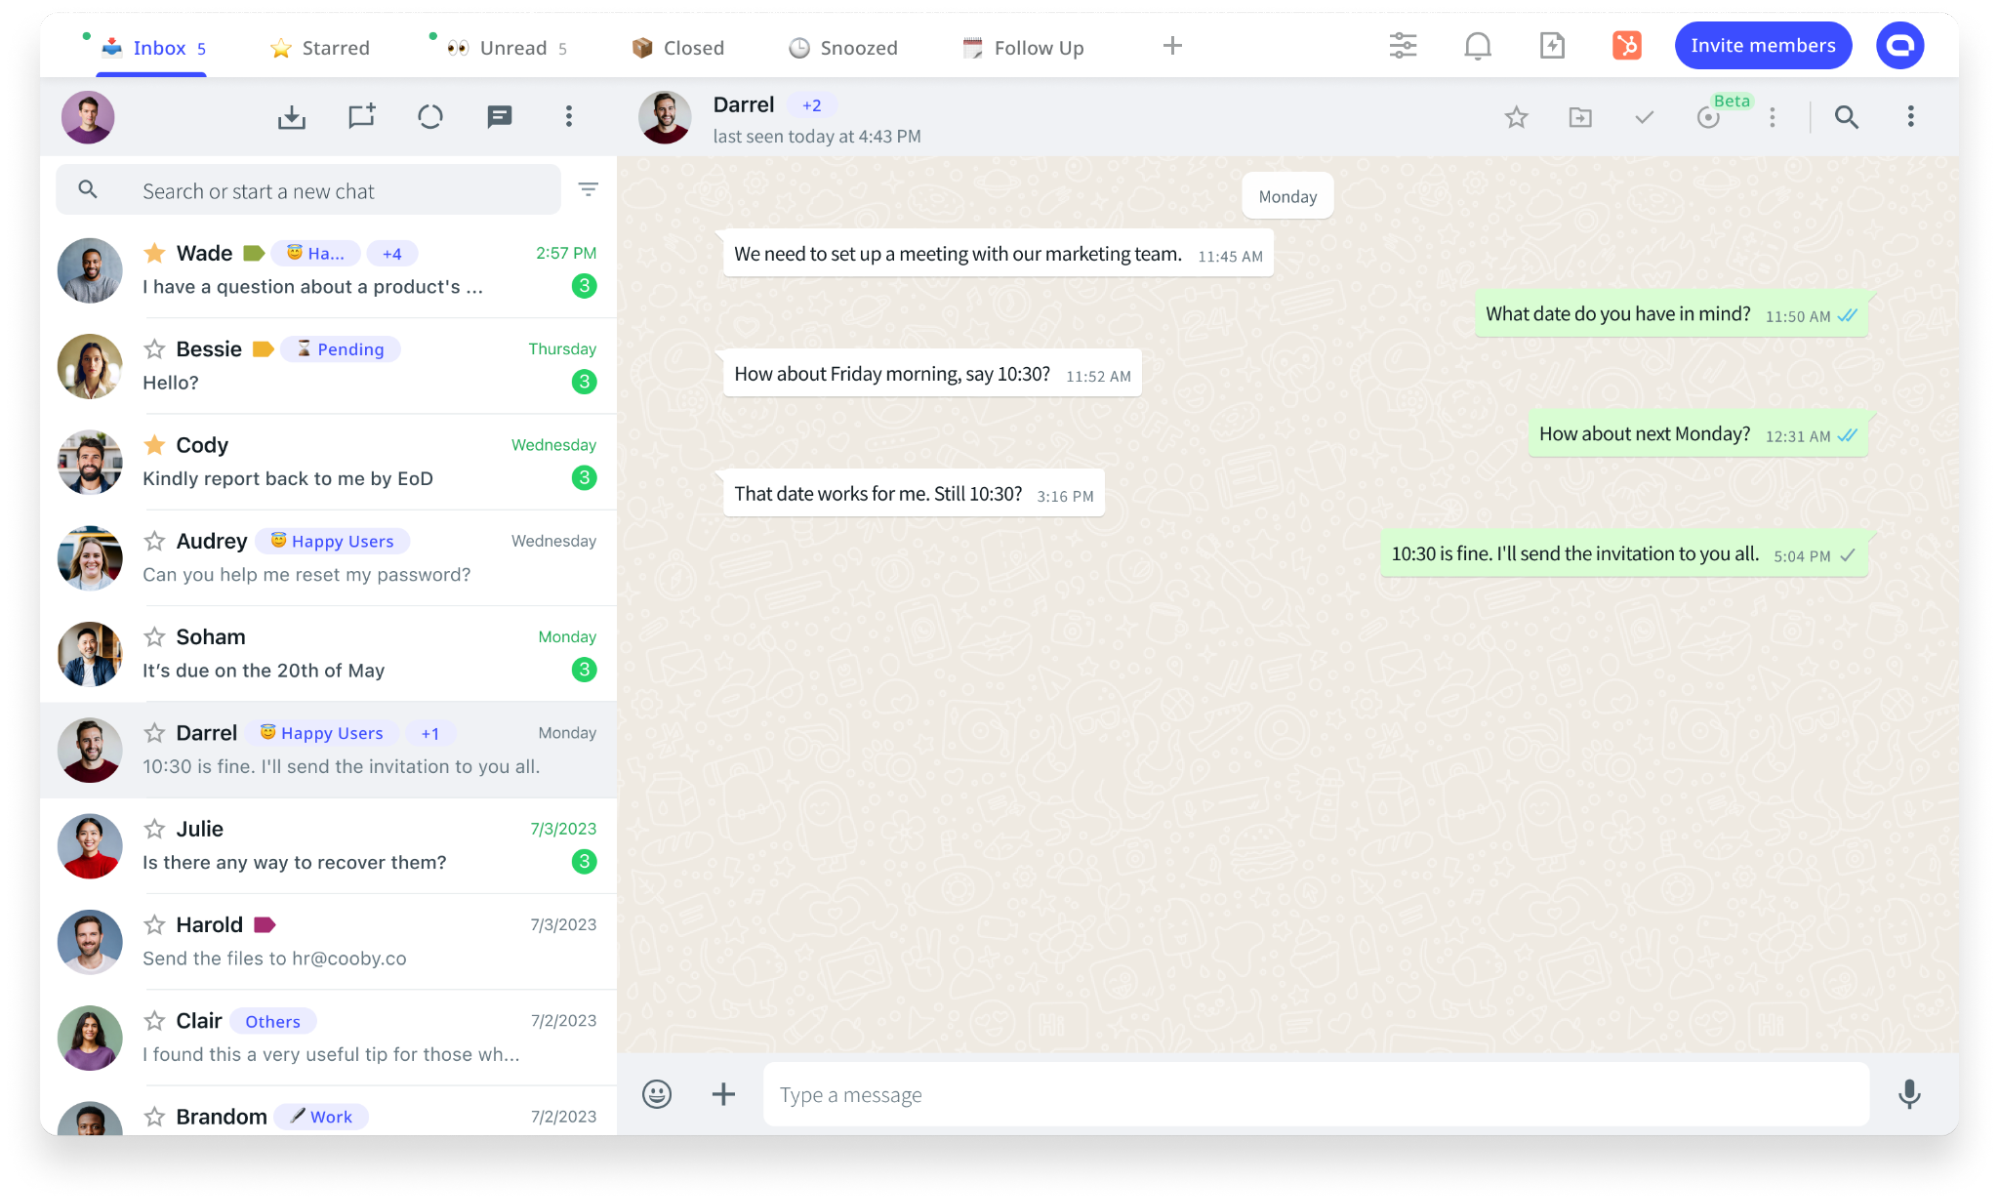Image resolution: width=1999 pixels, height=1203 pixels.
Task: Open the Follow Up tab
Action: (x=1035, y=47)
